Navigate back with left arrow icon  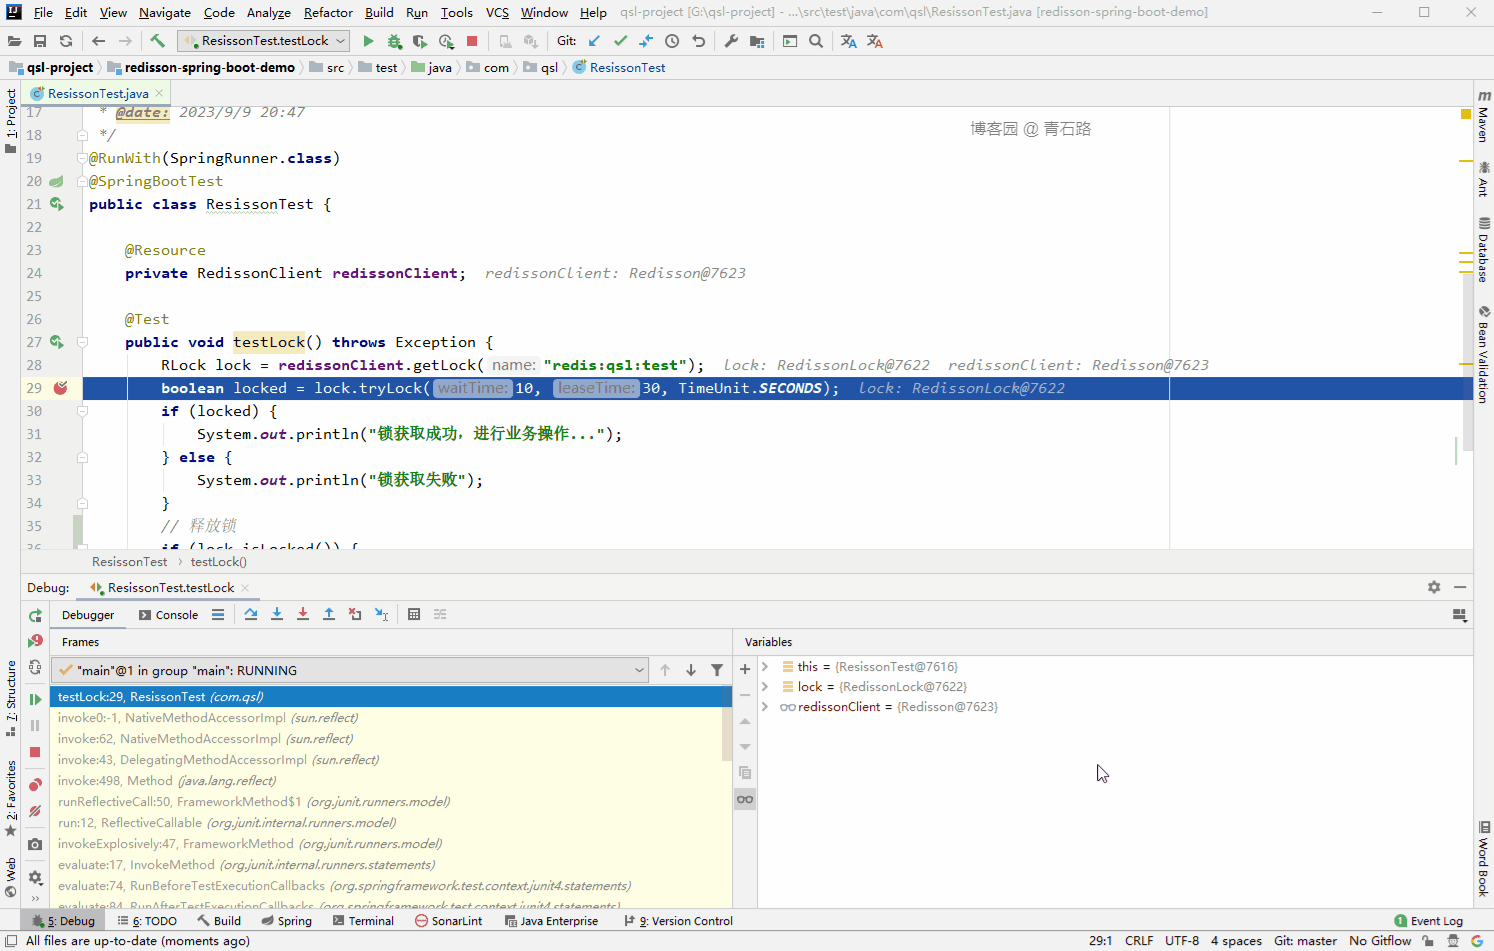[98, 41]
